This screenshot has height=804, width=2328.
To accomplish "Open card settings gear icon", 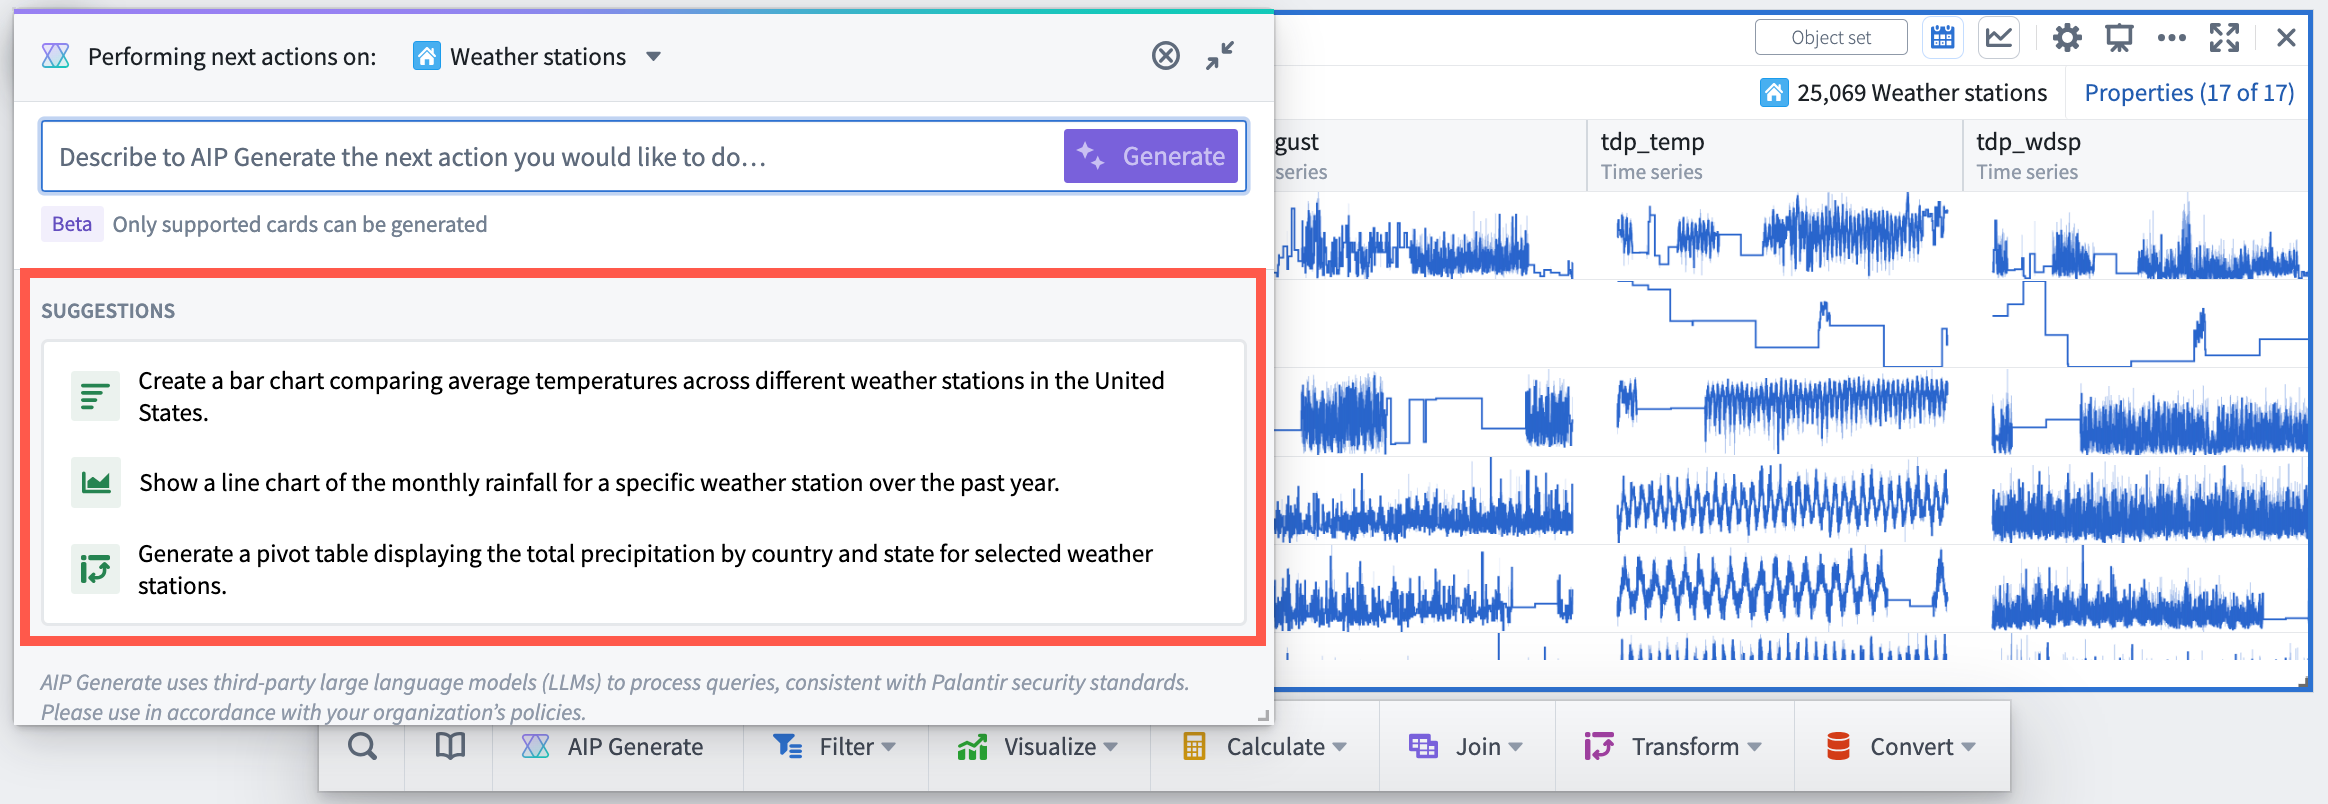I will [2067, 38].
